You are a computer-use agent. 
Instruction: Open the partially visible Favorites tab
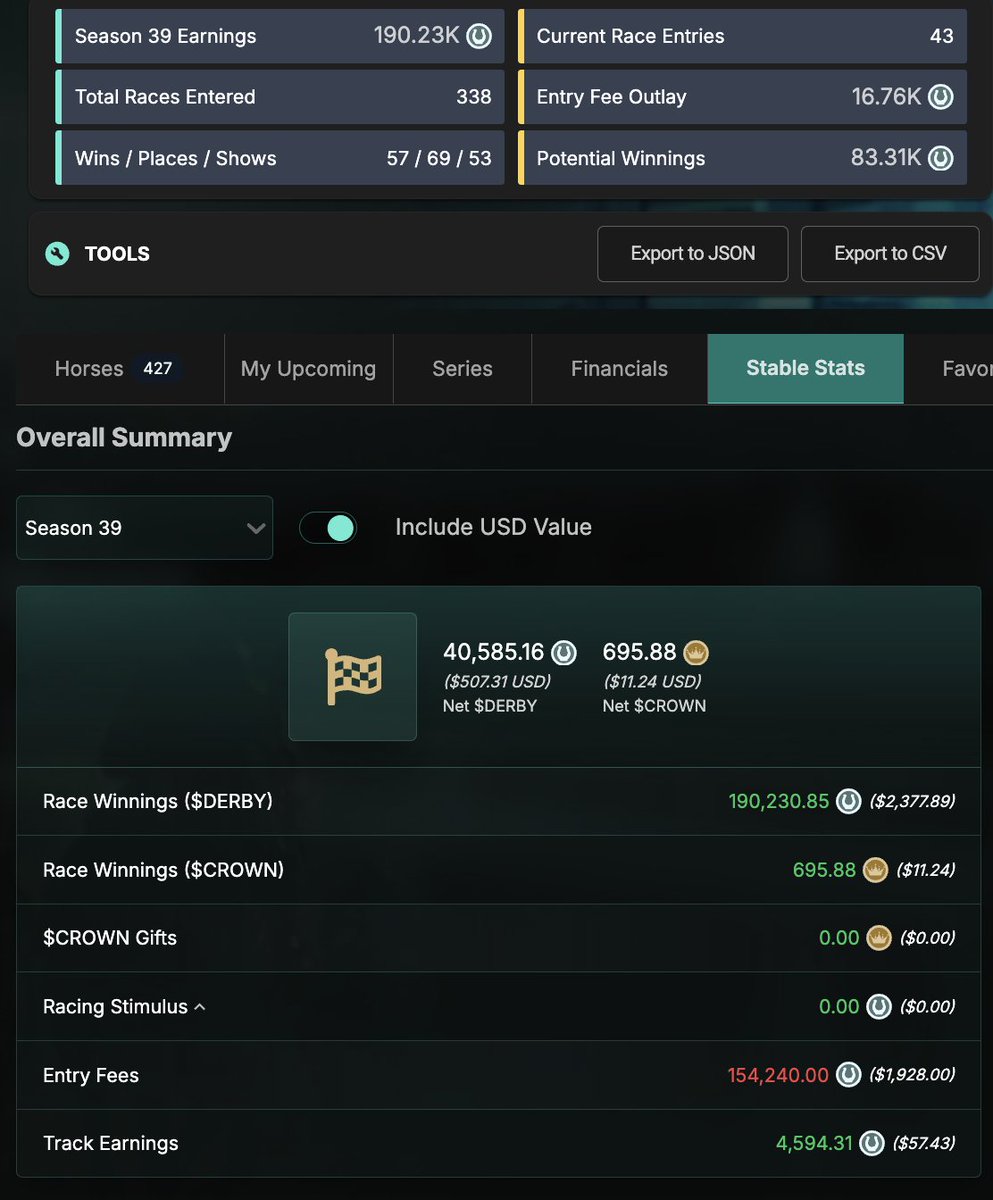(949, 369)
